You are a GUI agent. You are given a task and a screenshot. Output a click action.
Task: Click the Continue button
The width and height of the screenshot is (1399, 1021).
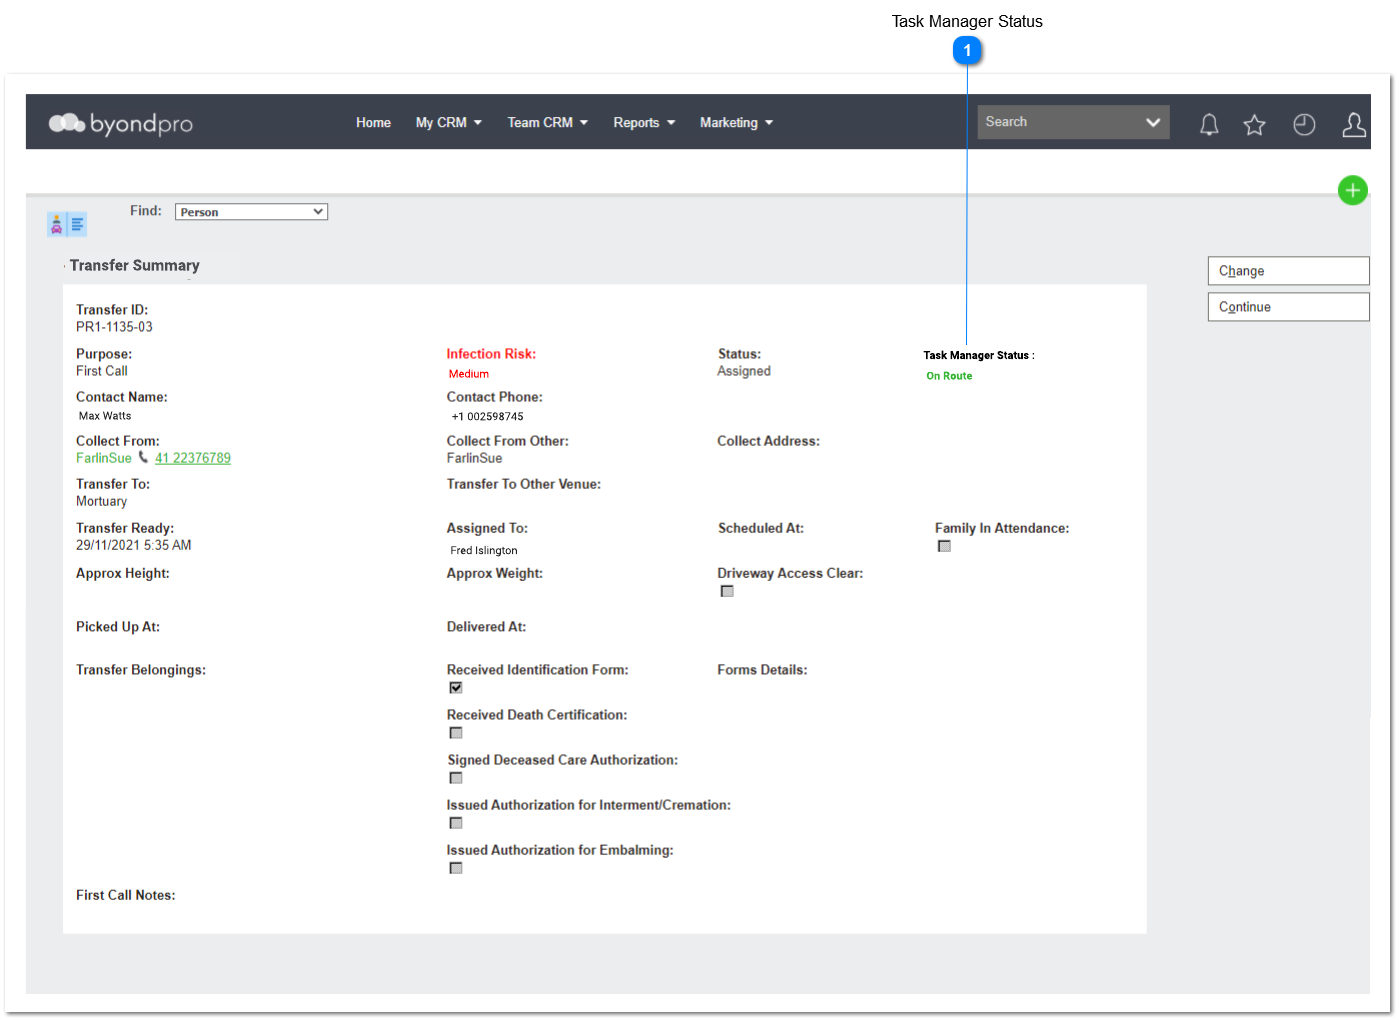click(x=1288, y=307)
